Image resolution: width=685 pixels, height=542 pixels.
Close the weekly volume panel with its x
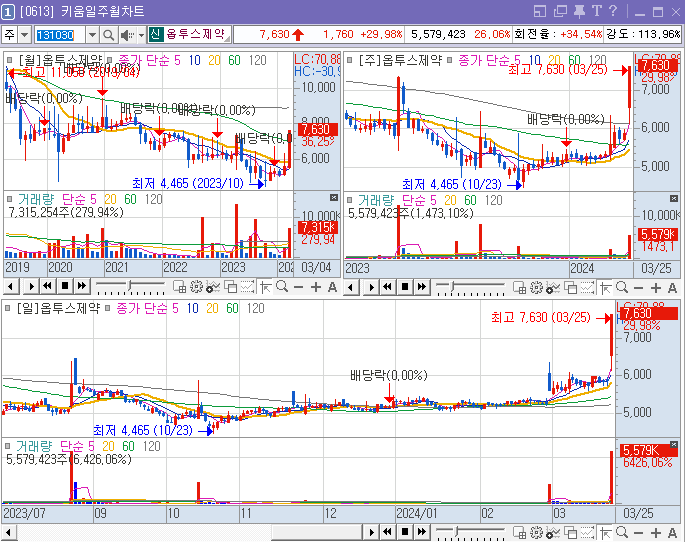tap(674, 199)
